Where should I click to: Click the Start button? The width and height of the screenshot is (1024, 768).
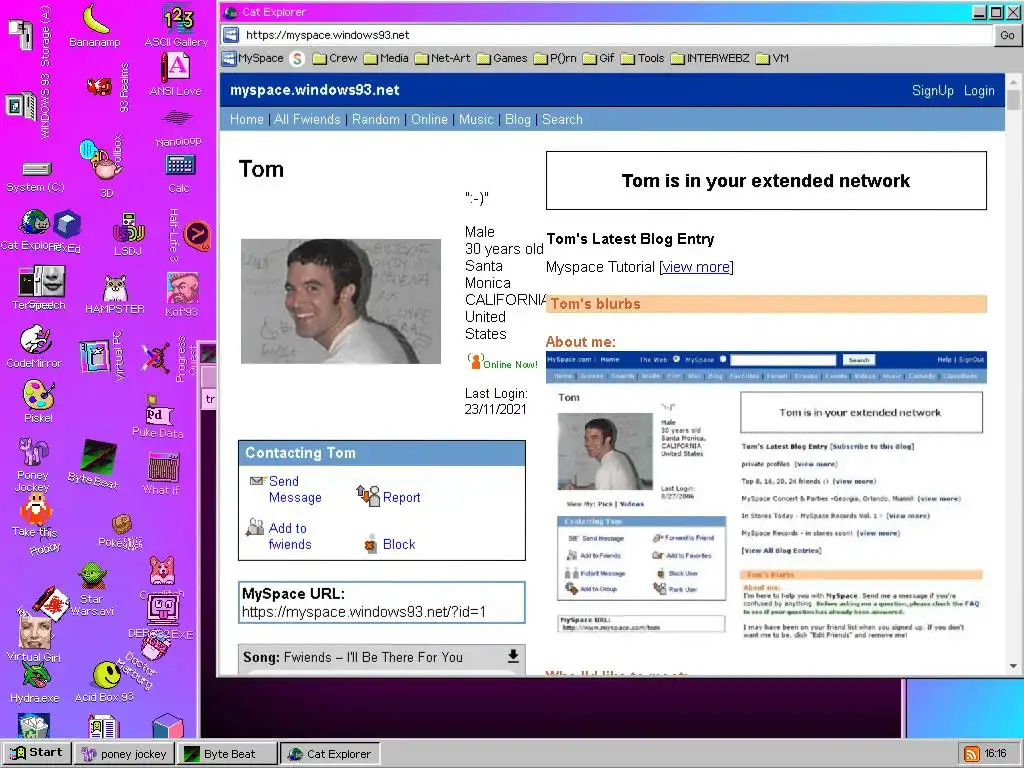click(x=37, y=753)
